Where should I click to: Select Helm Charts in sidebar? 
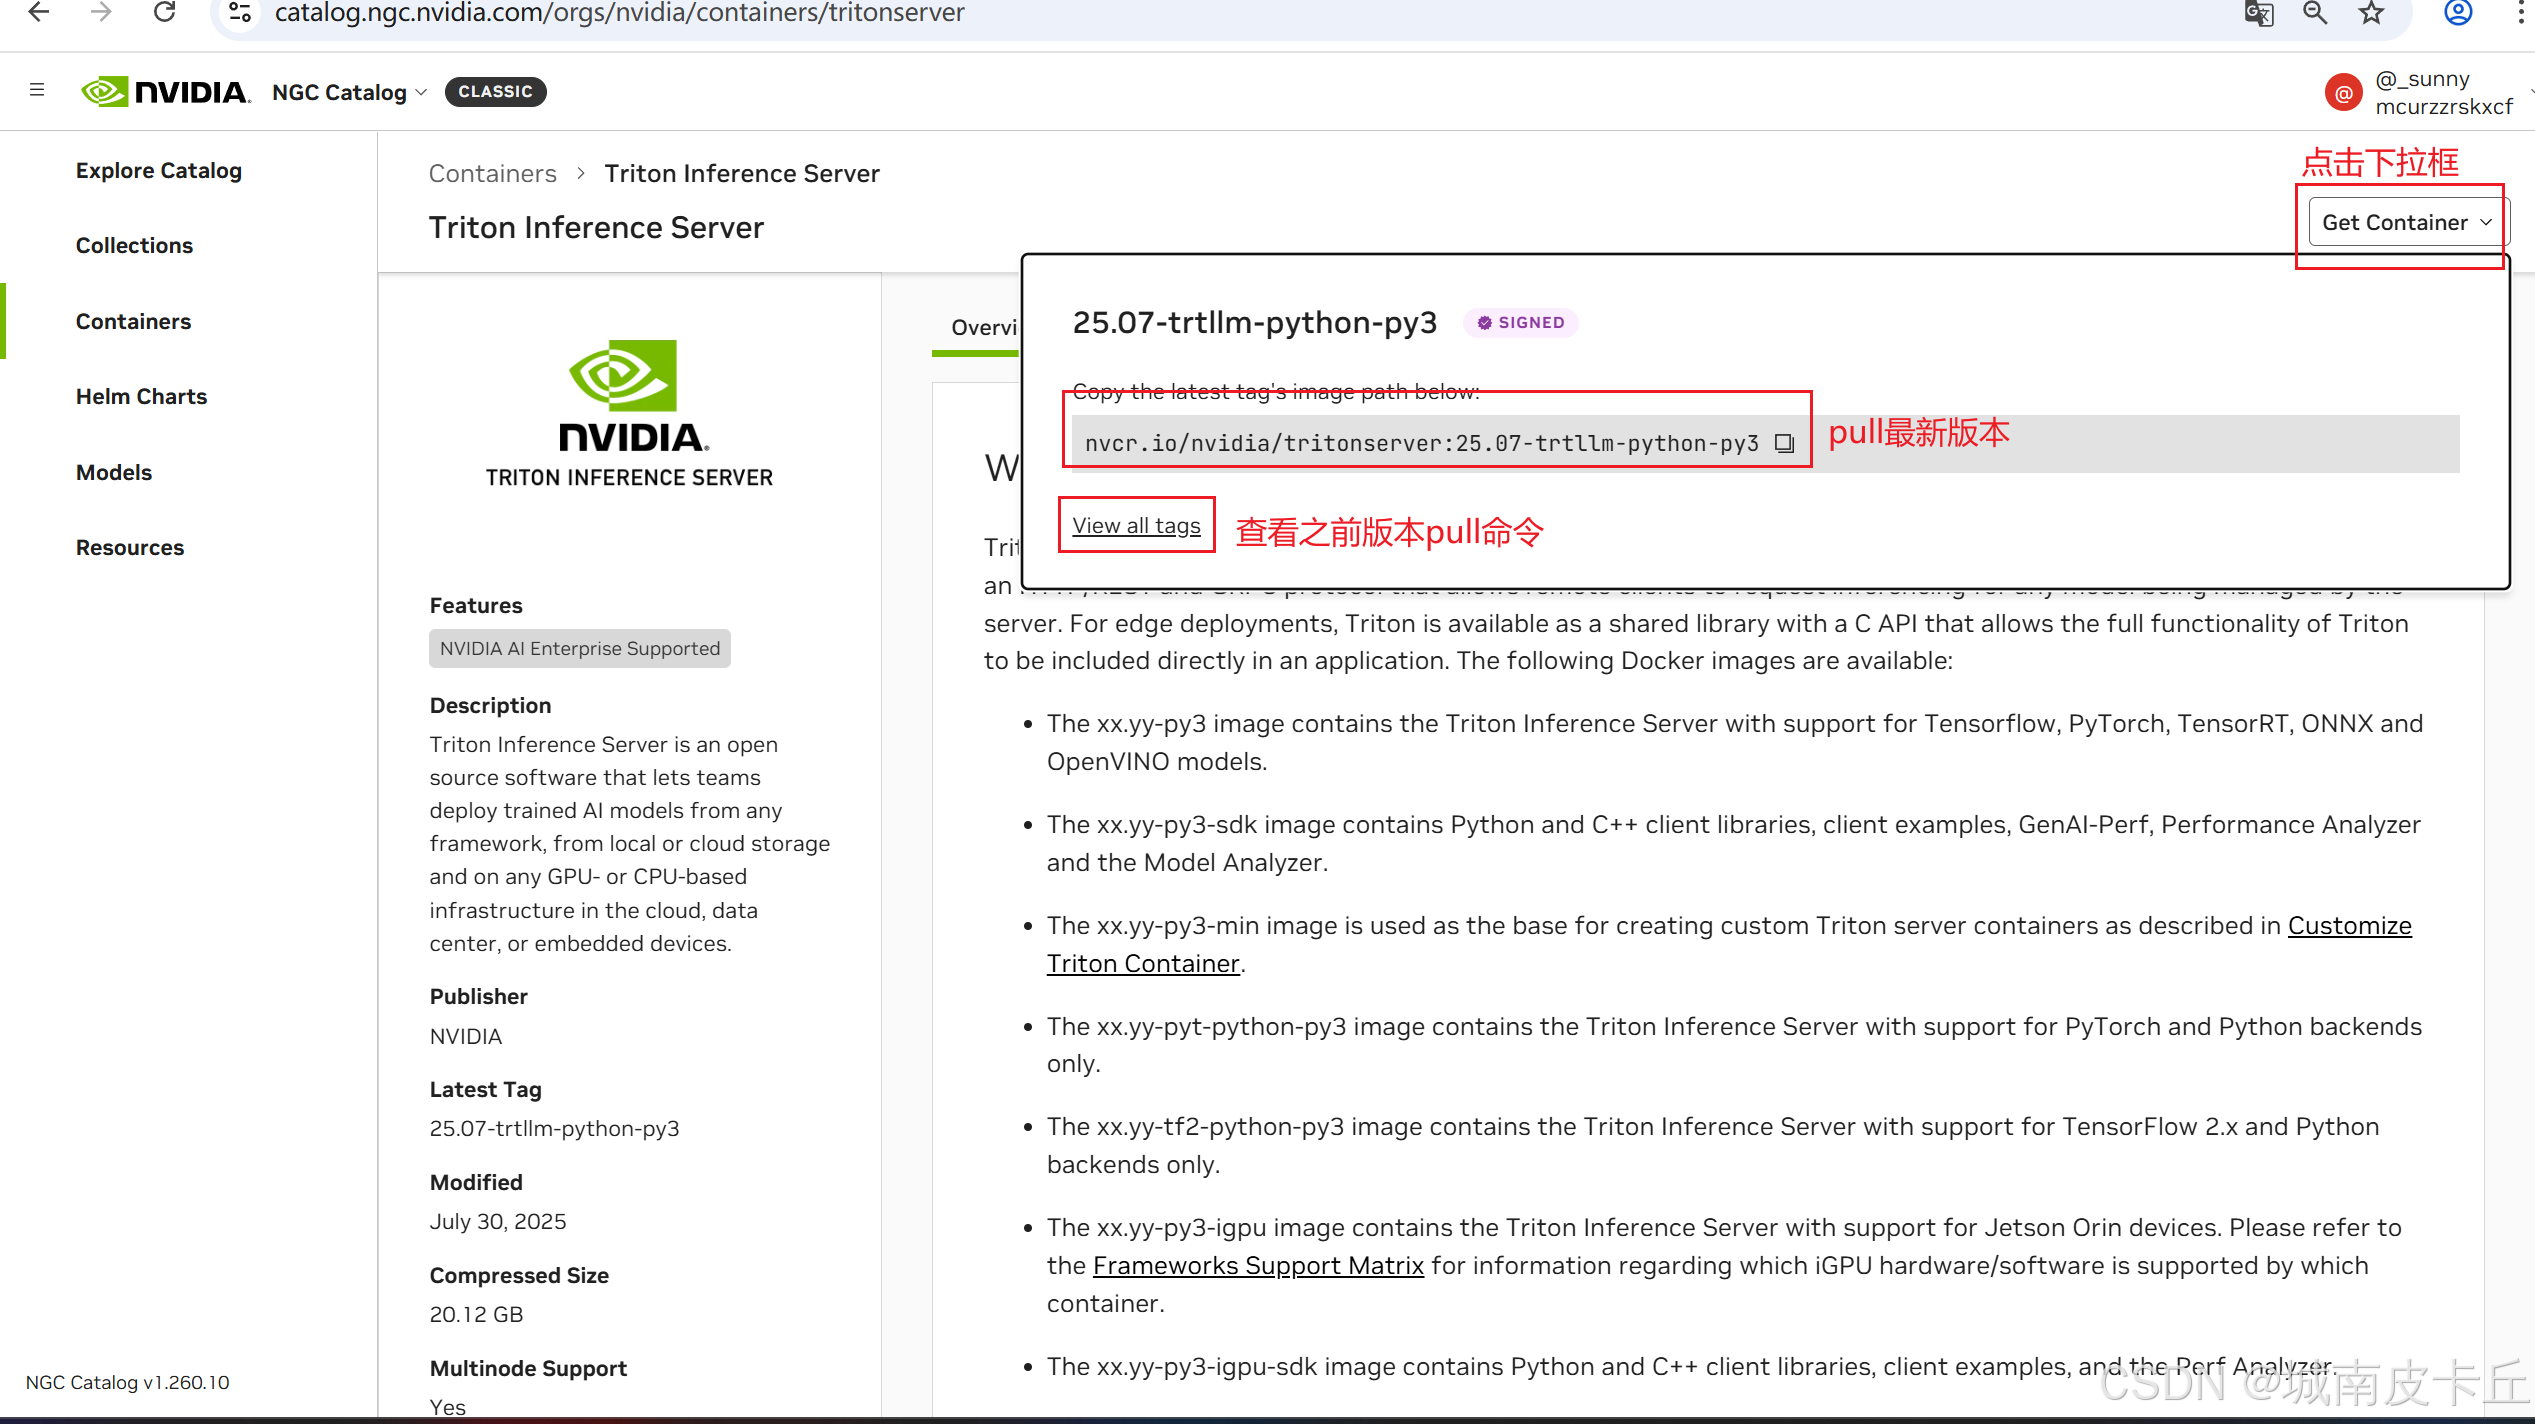pyautogui.click(x=141, y=396)
